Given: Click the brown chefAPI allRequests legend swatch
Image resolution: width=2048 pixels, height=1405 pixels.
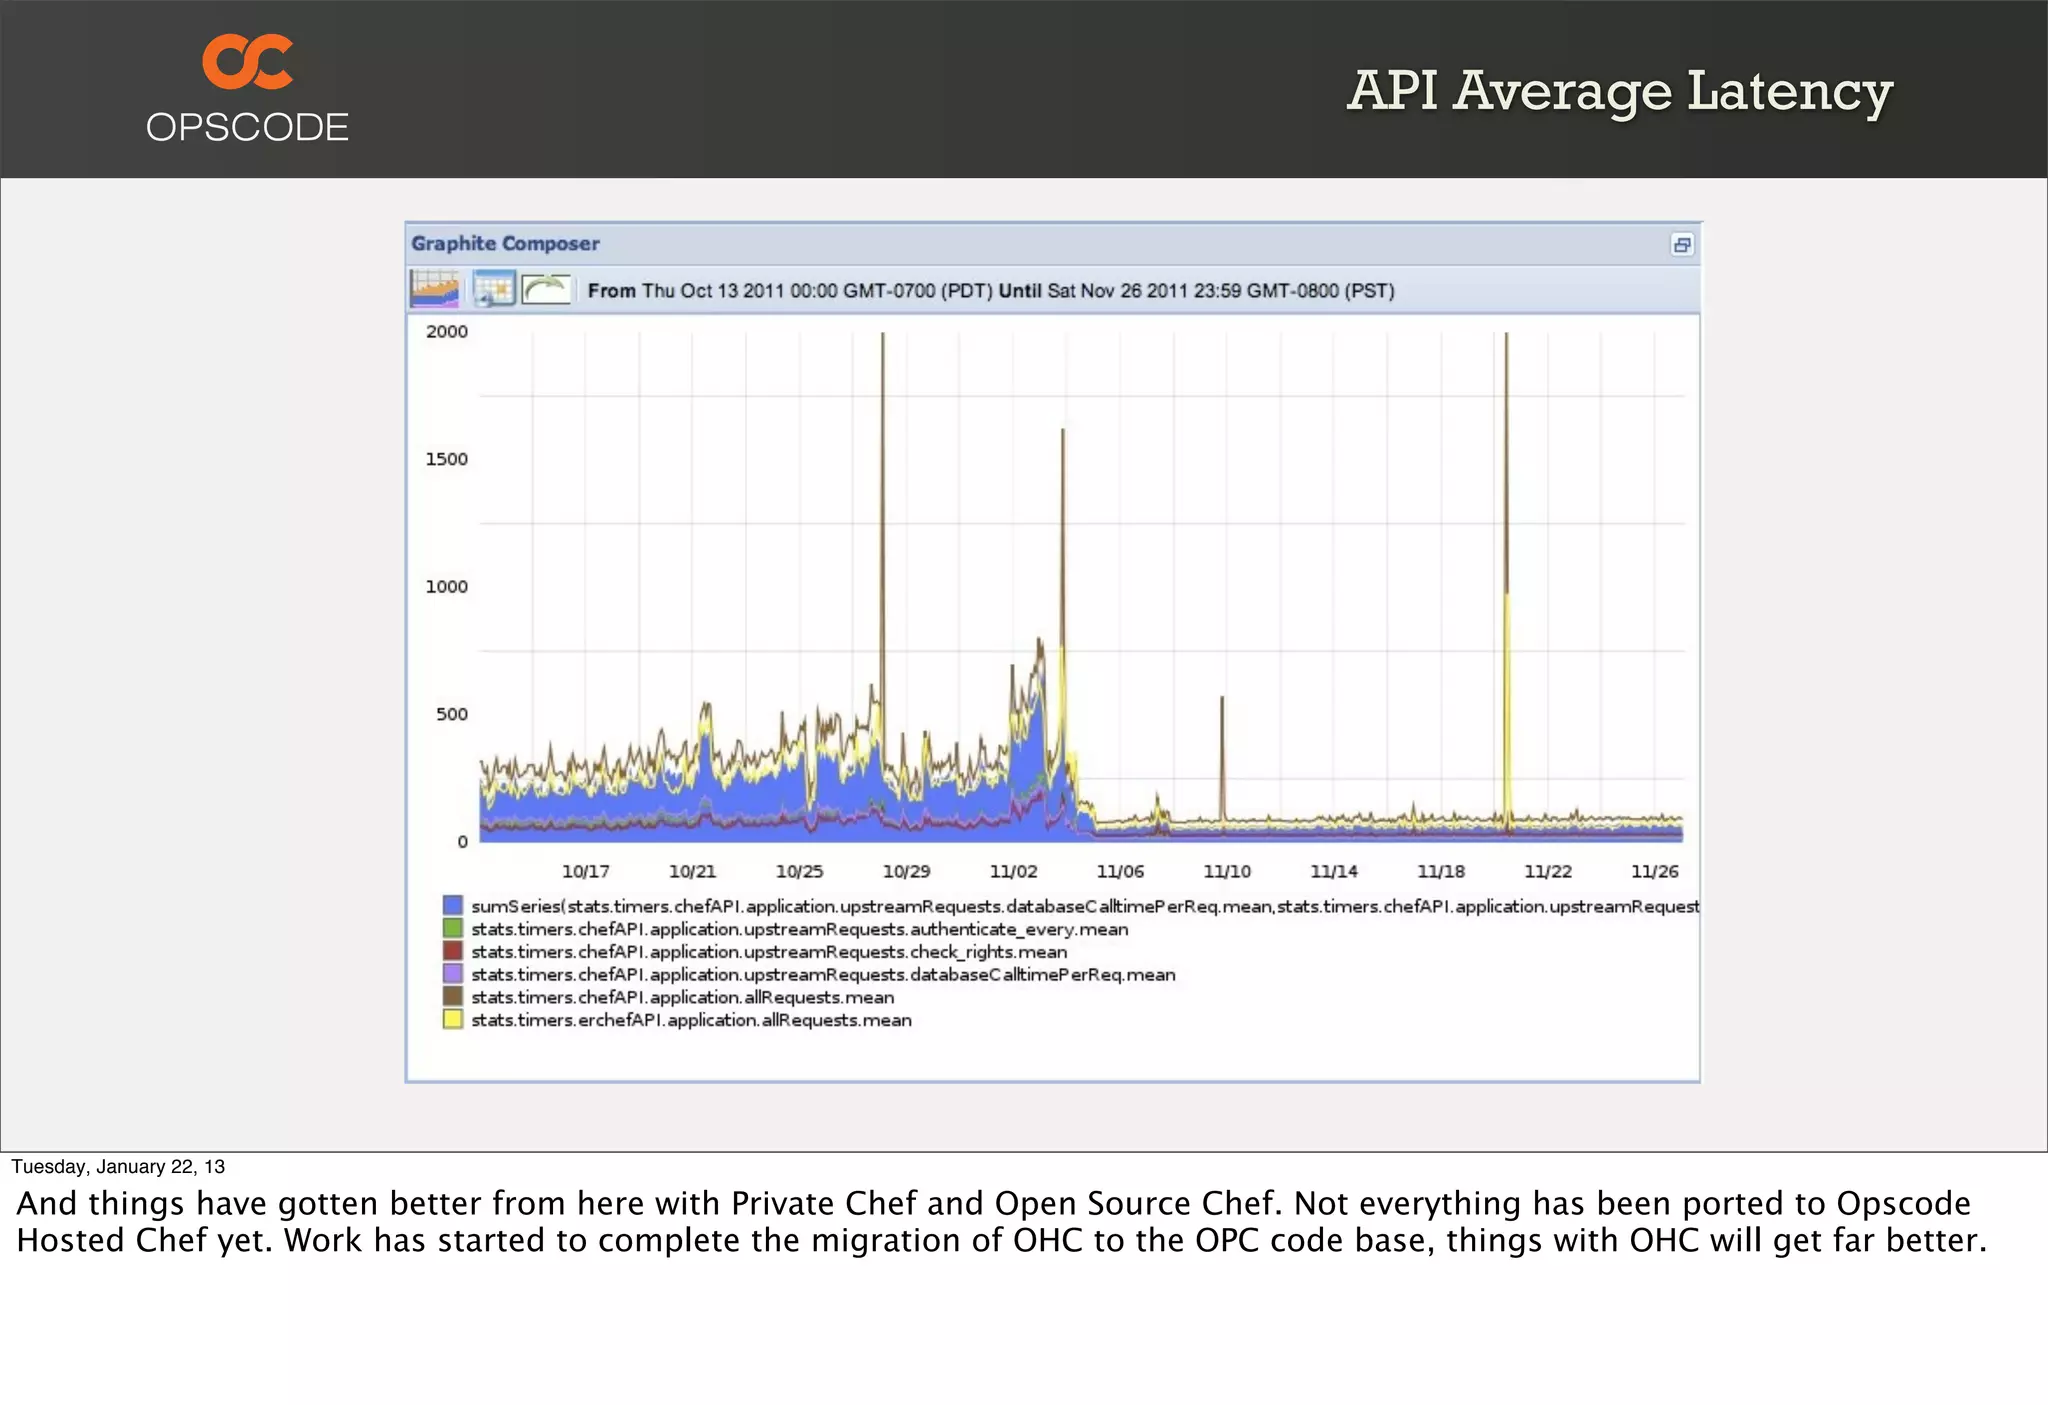Looking at the screenshot, I should [x=453, y=997].
